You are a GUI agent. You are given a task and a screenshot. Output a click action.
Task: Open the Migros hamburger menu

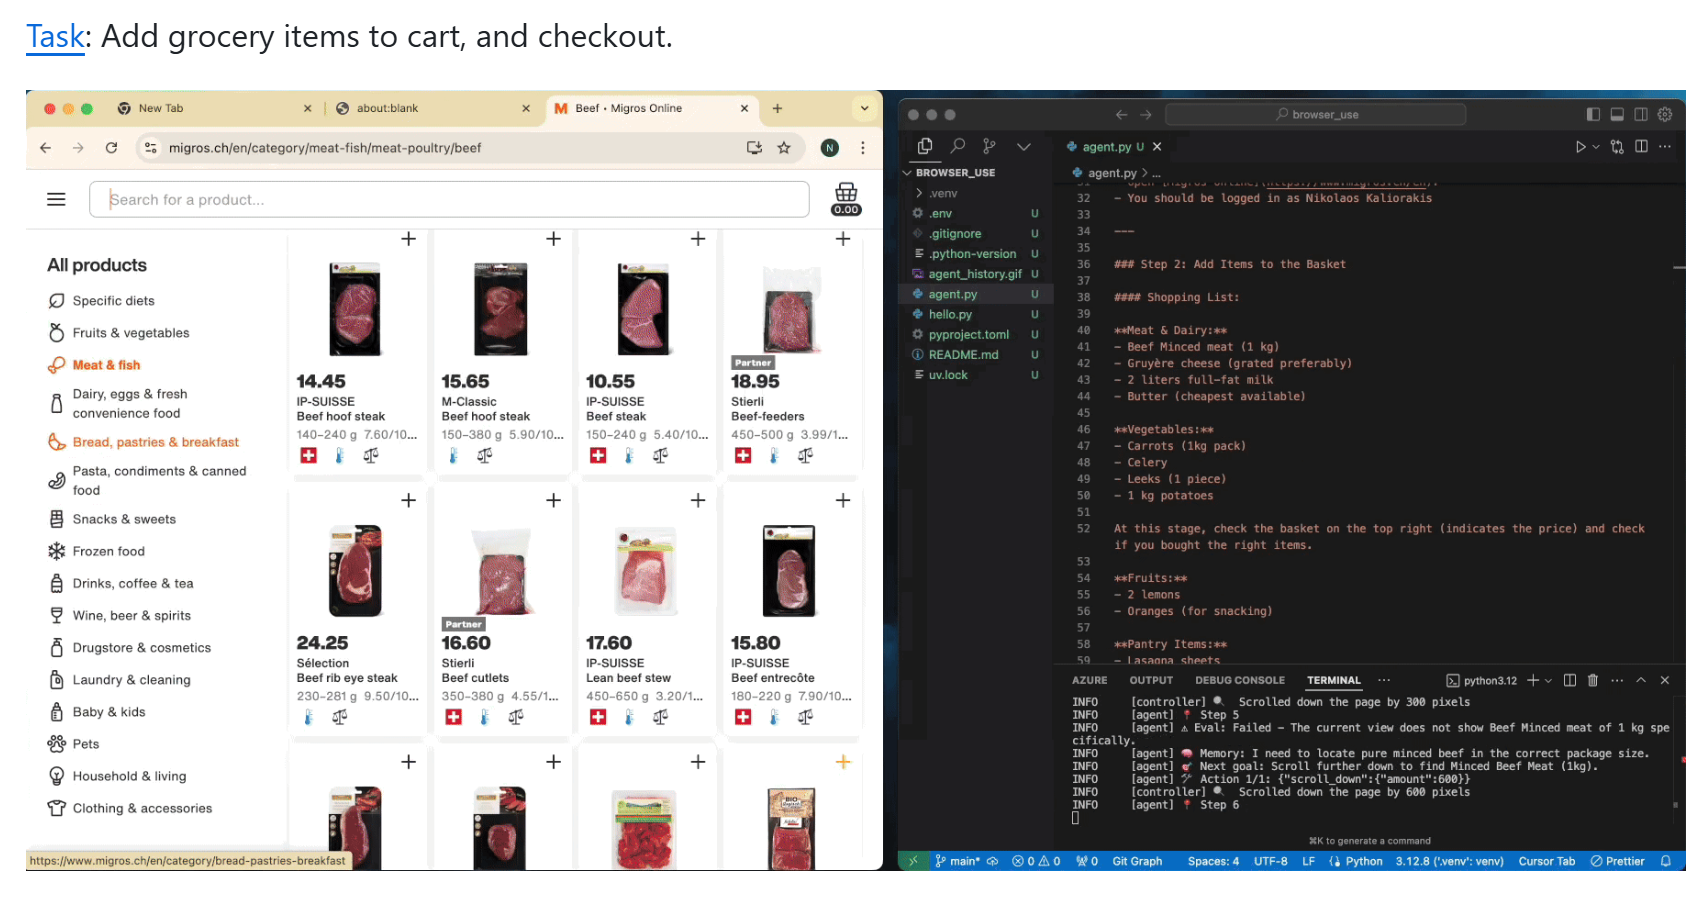(x=56, y=199)
